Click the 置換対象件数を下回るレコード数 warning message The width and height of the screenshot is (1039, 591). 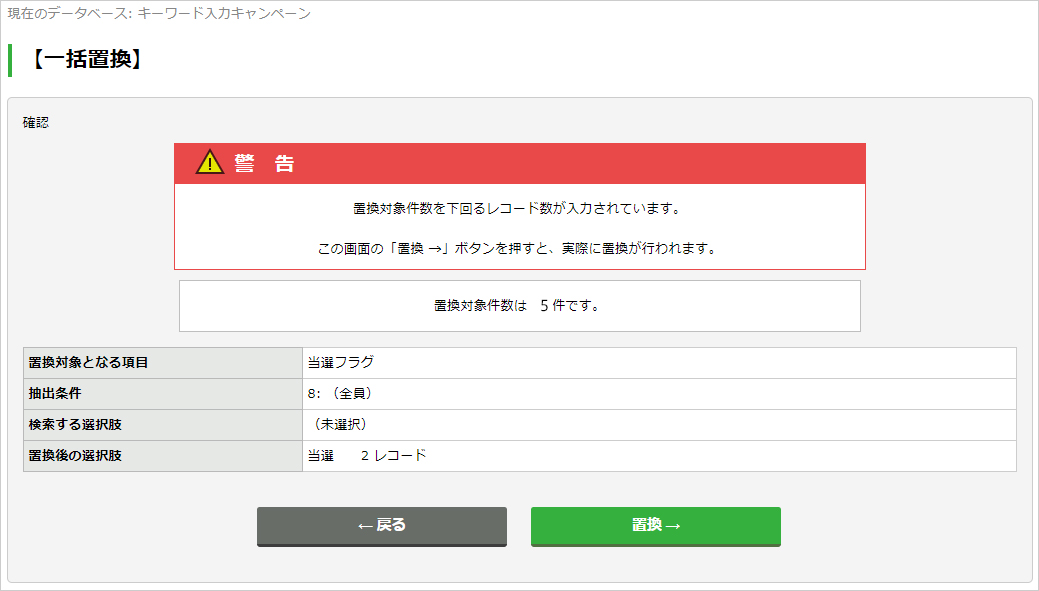click(517, 208)
